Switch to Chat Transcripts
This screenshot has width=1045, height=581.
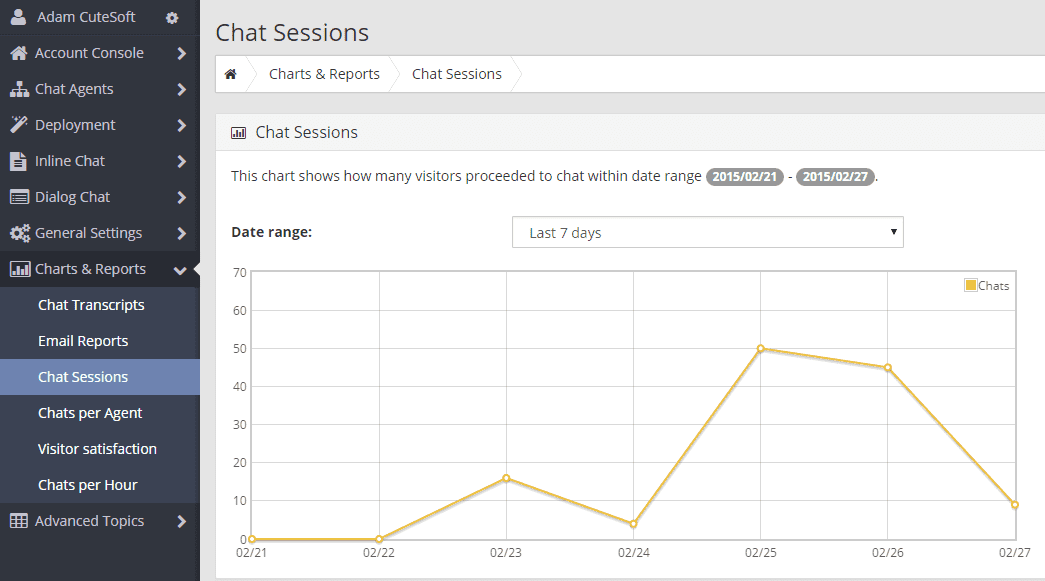click(x=90, y=304)
